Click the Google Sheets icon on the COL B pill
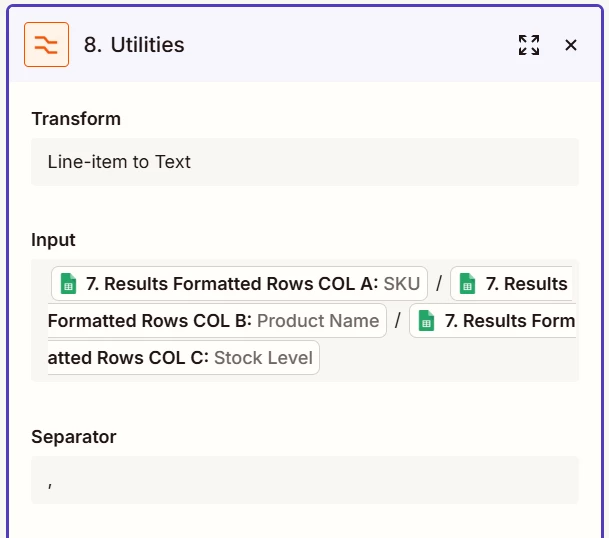 pyautogui.click(x=467, y=284)
